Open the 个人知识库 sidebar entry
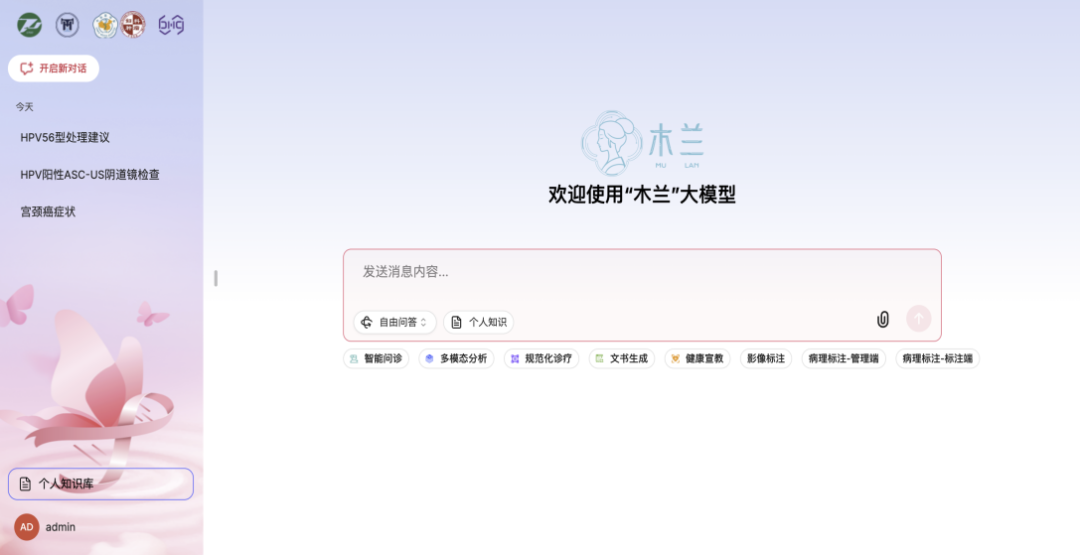The width and height of the screenshot is (1080, 555). tap(100, 484)
